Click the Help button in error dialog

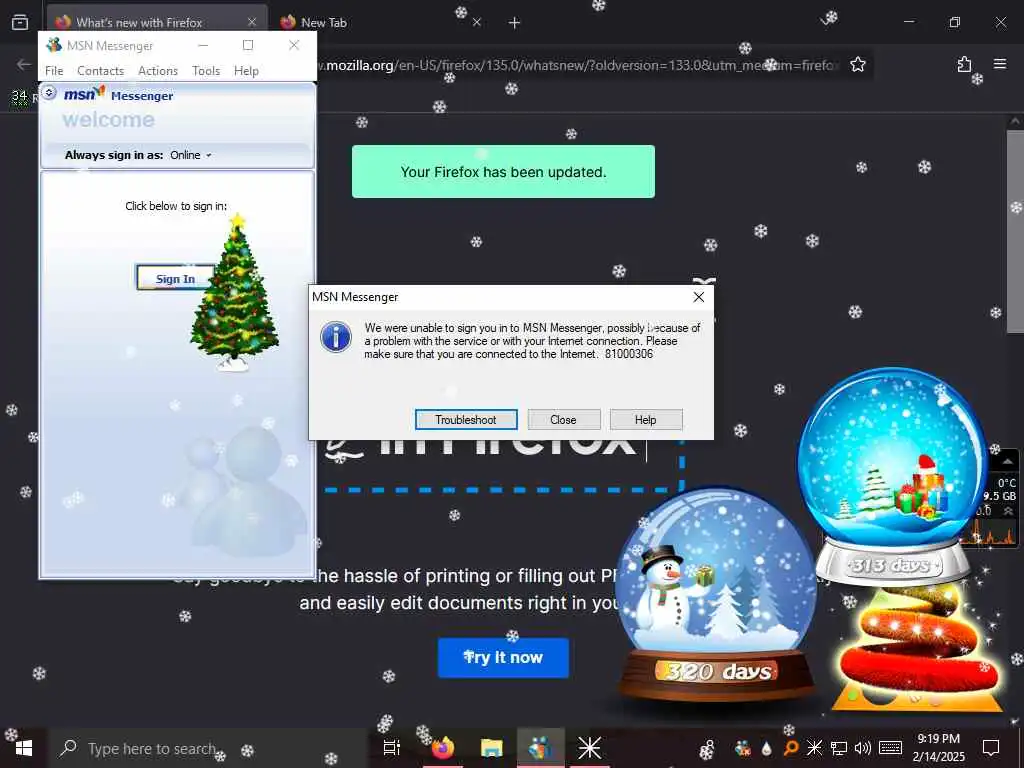pos(645,420)
